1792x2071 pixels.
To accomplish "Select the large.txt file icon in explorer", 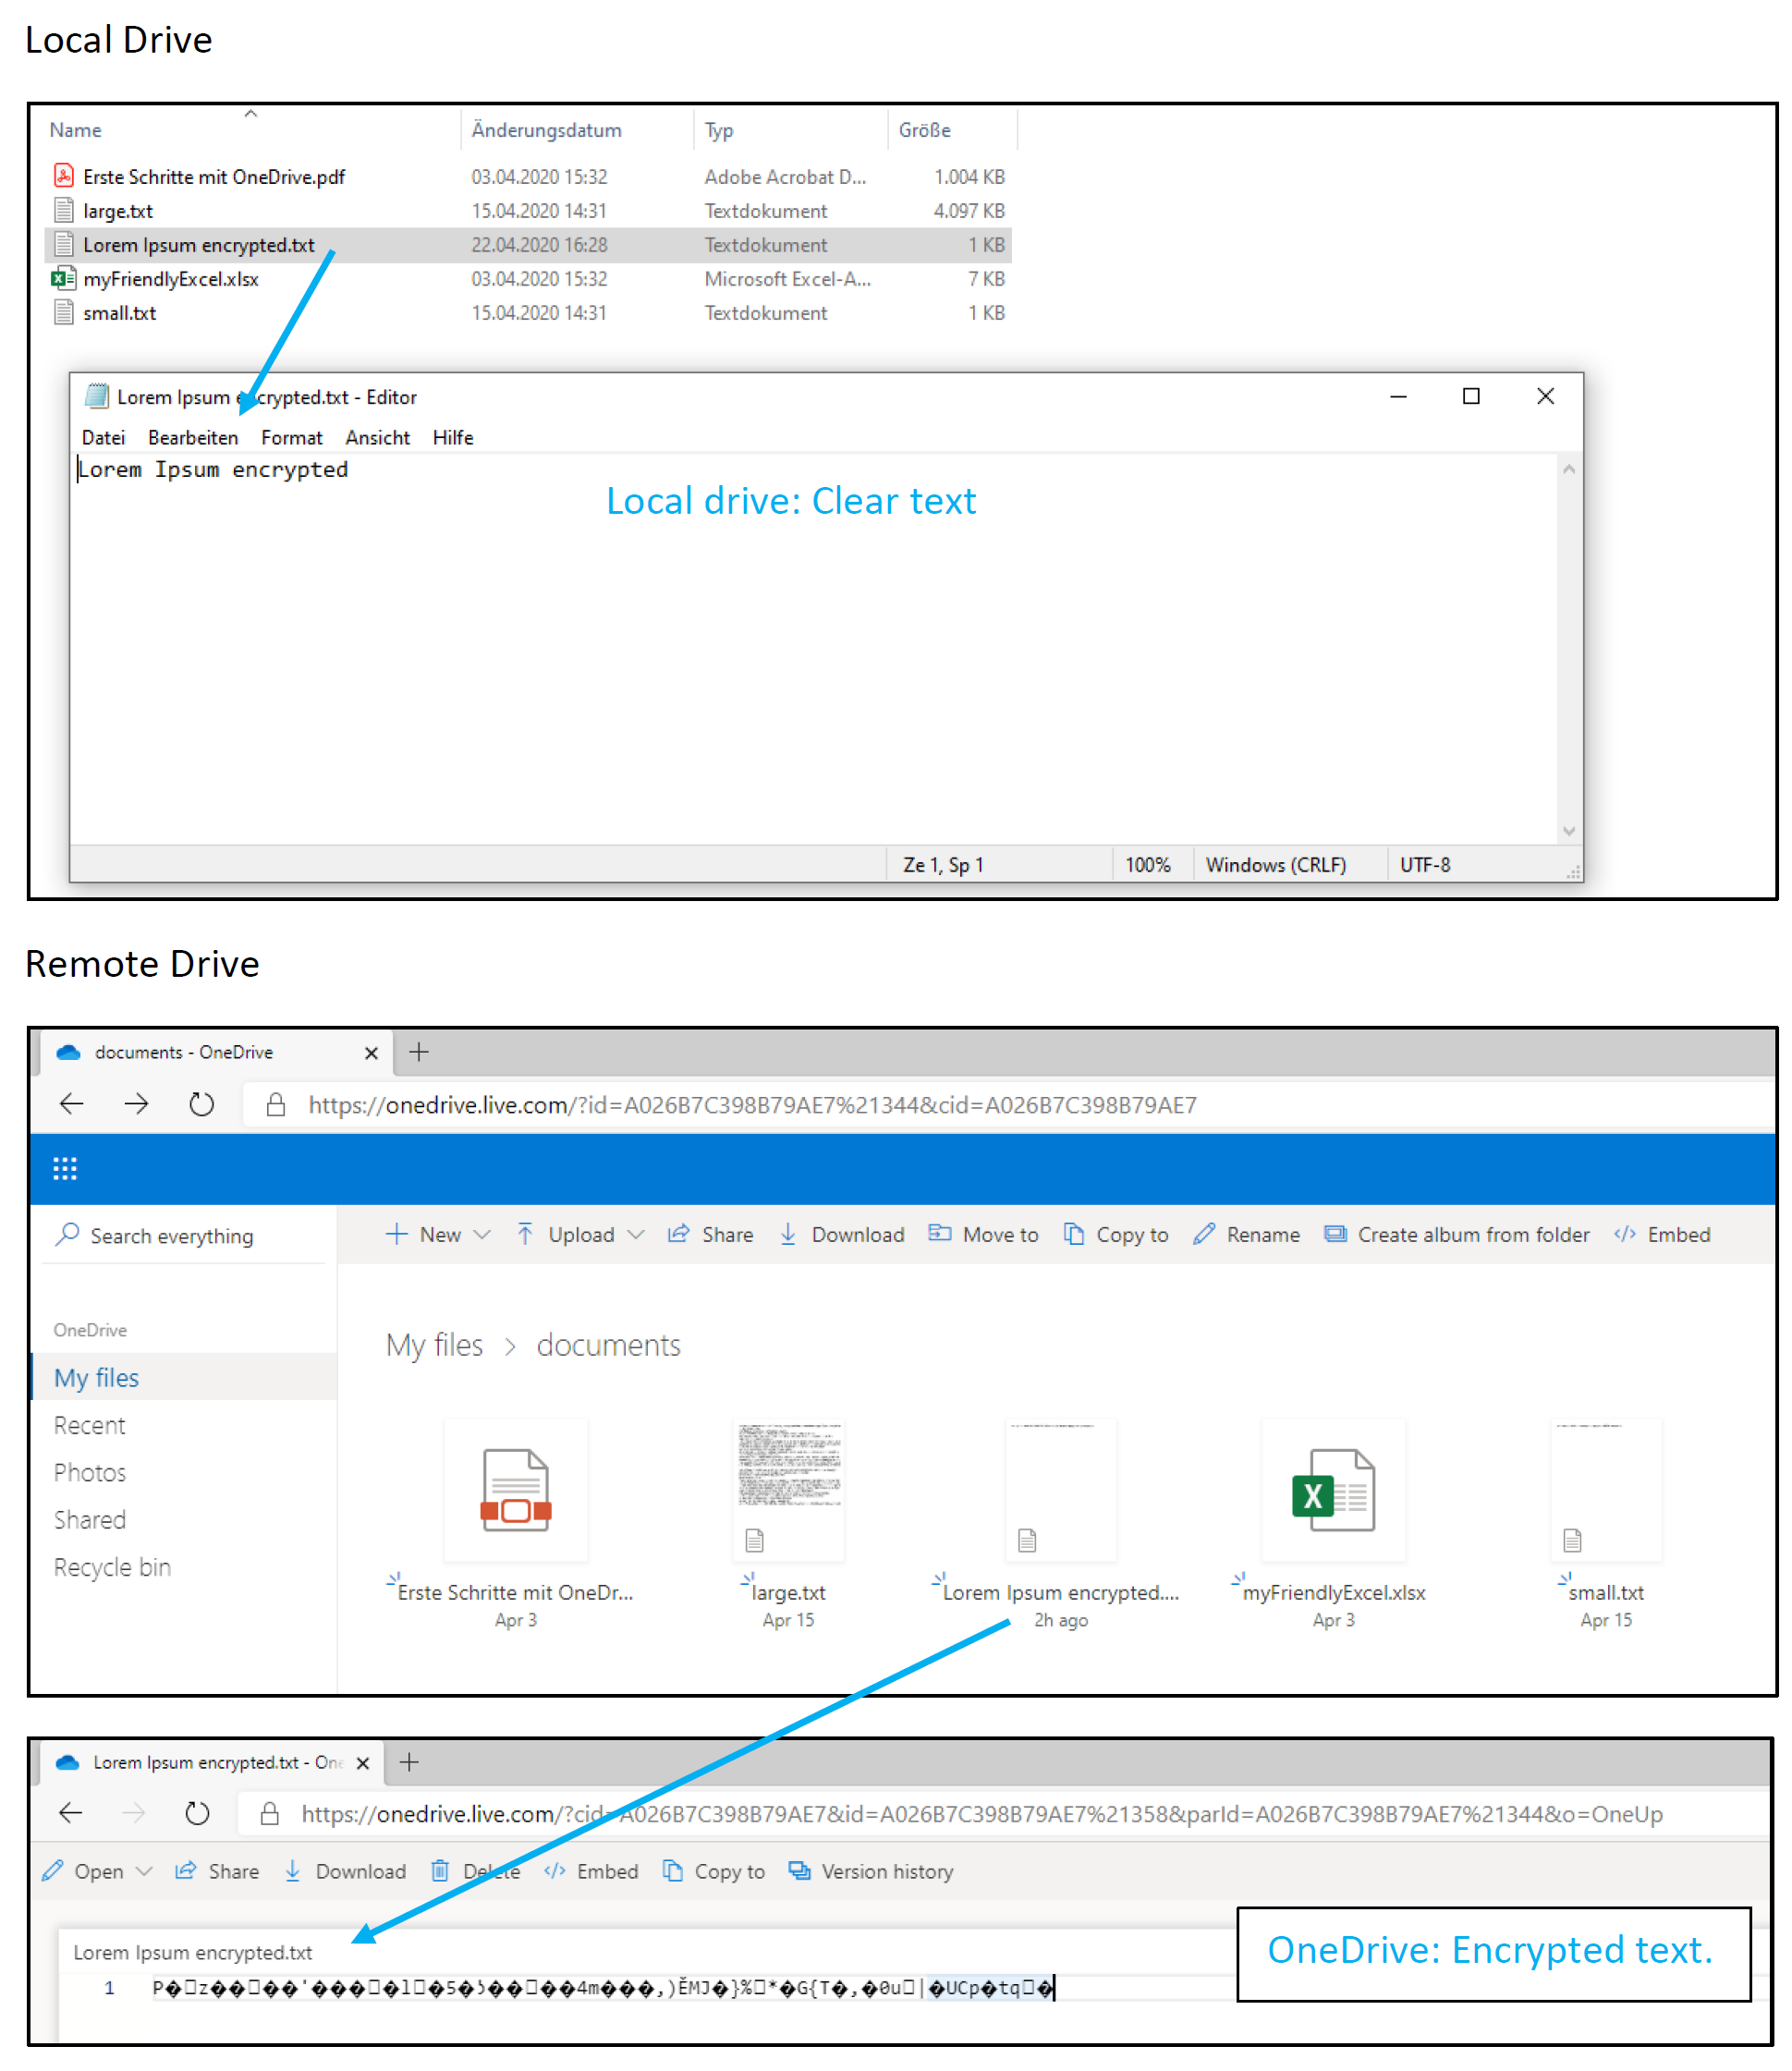I will point(64,210).
